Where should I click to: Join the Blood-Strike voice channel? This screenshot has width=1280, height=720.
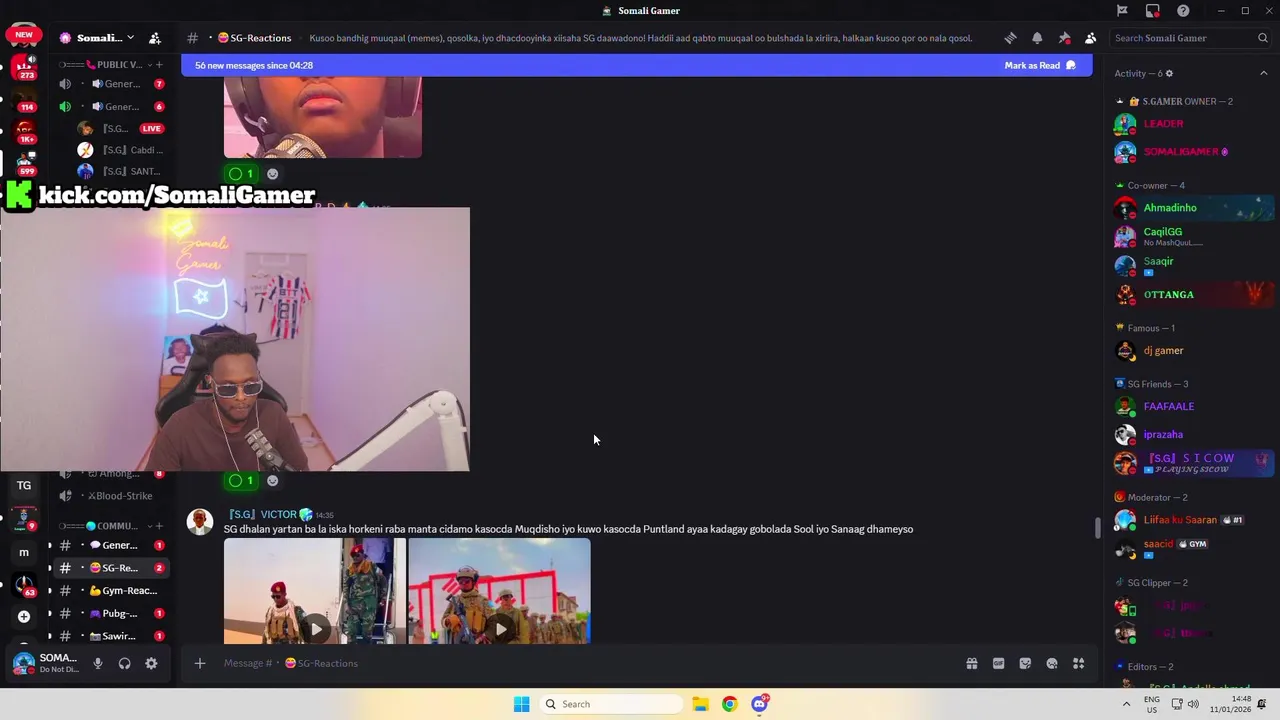pos(112,496)
